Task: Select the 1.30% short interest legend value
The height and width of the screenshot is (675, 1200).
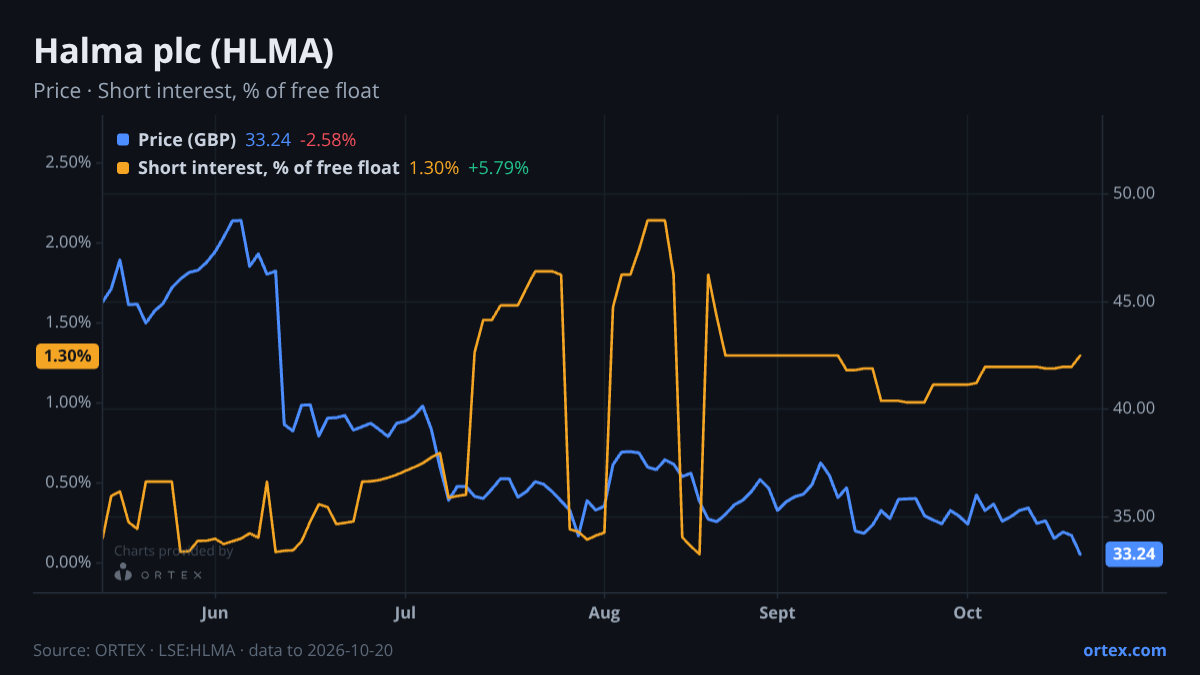Action: click(x=434, y=168)
